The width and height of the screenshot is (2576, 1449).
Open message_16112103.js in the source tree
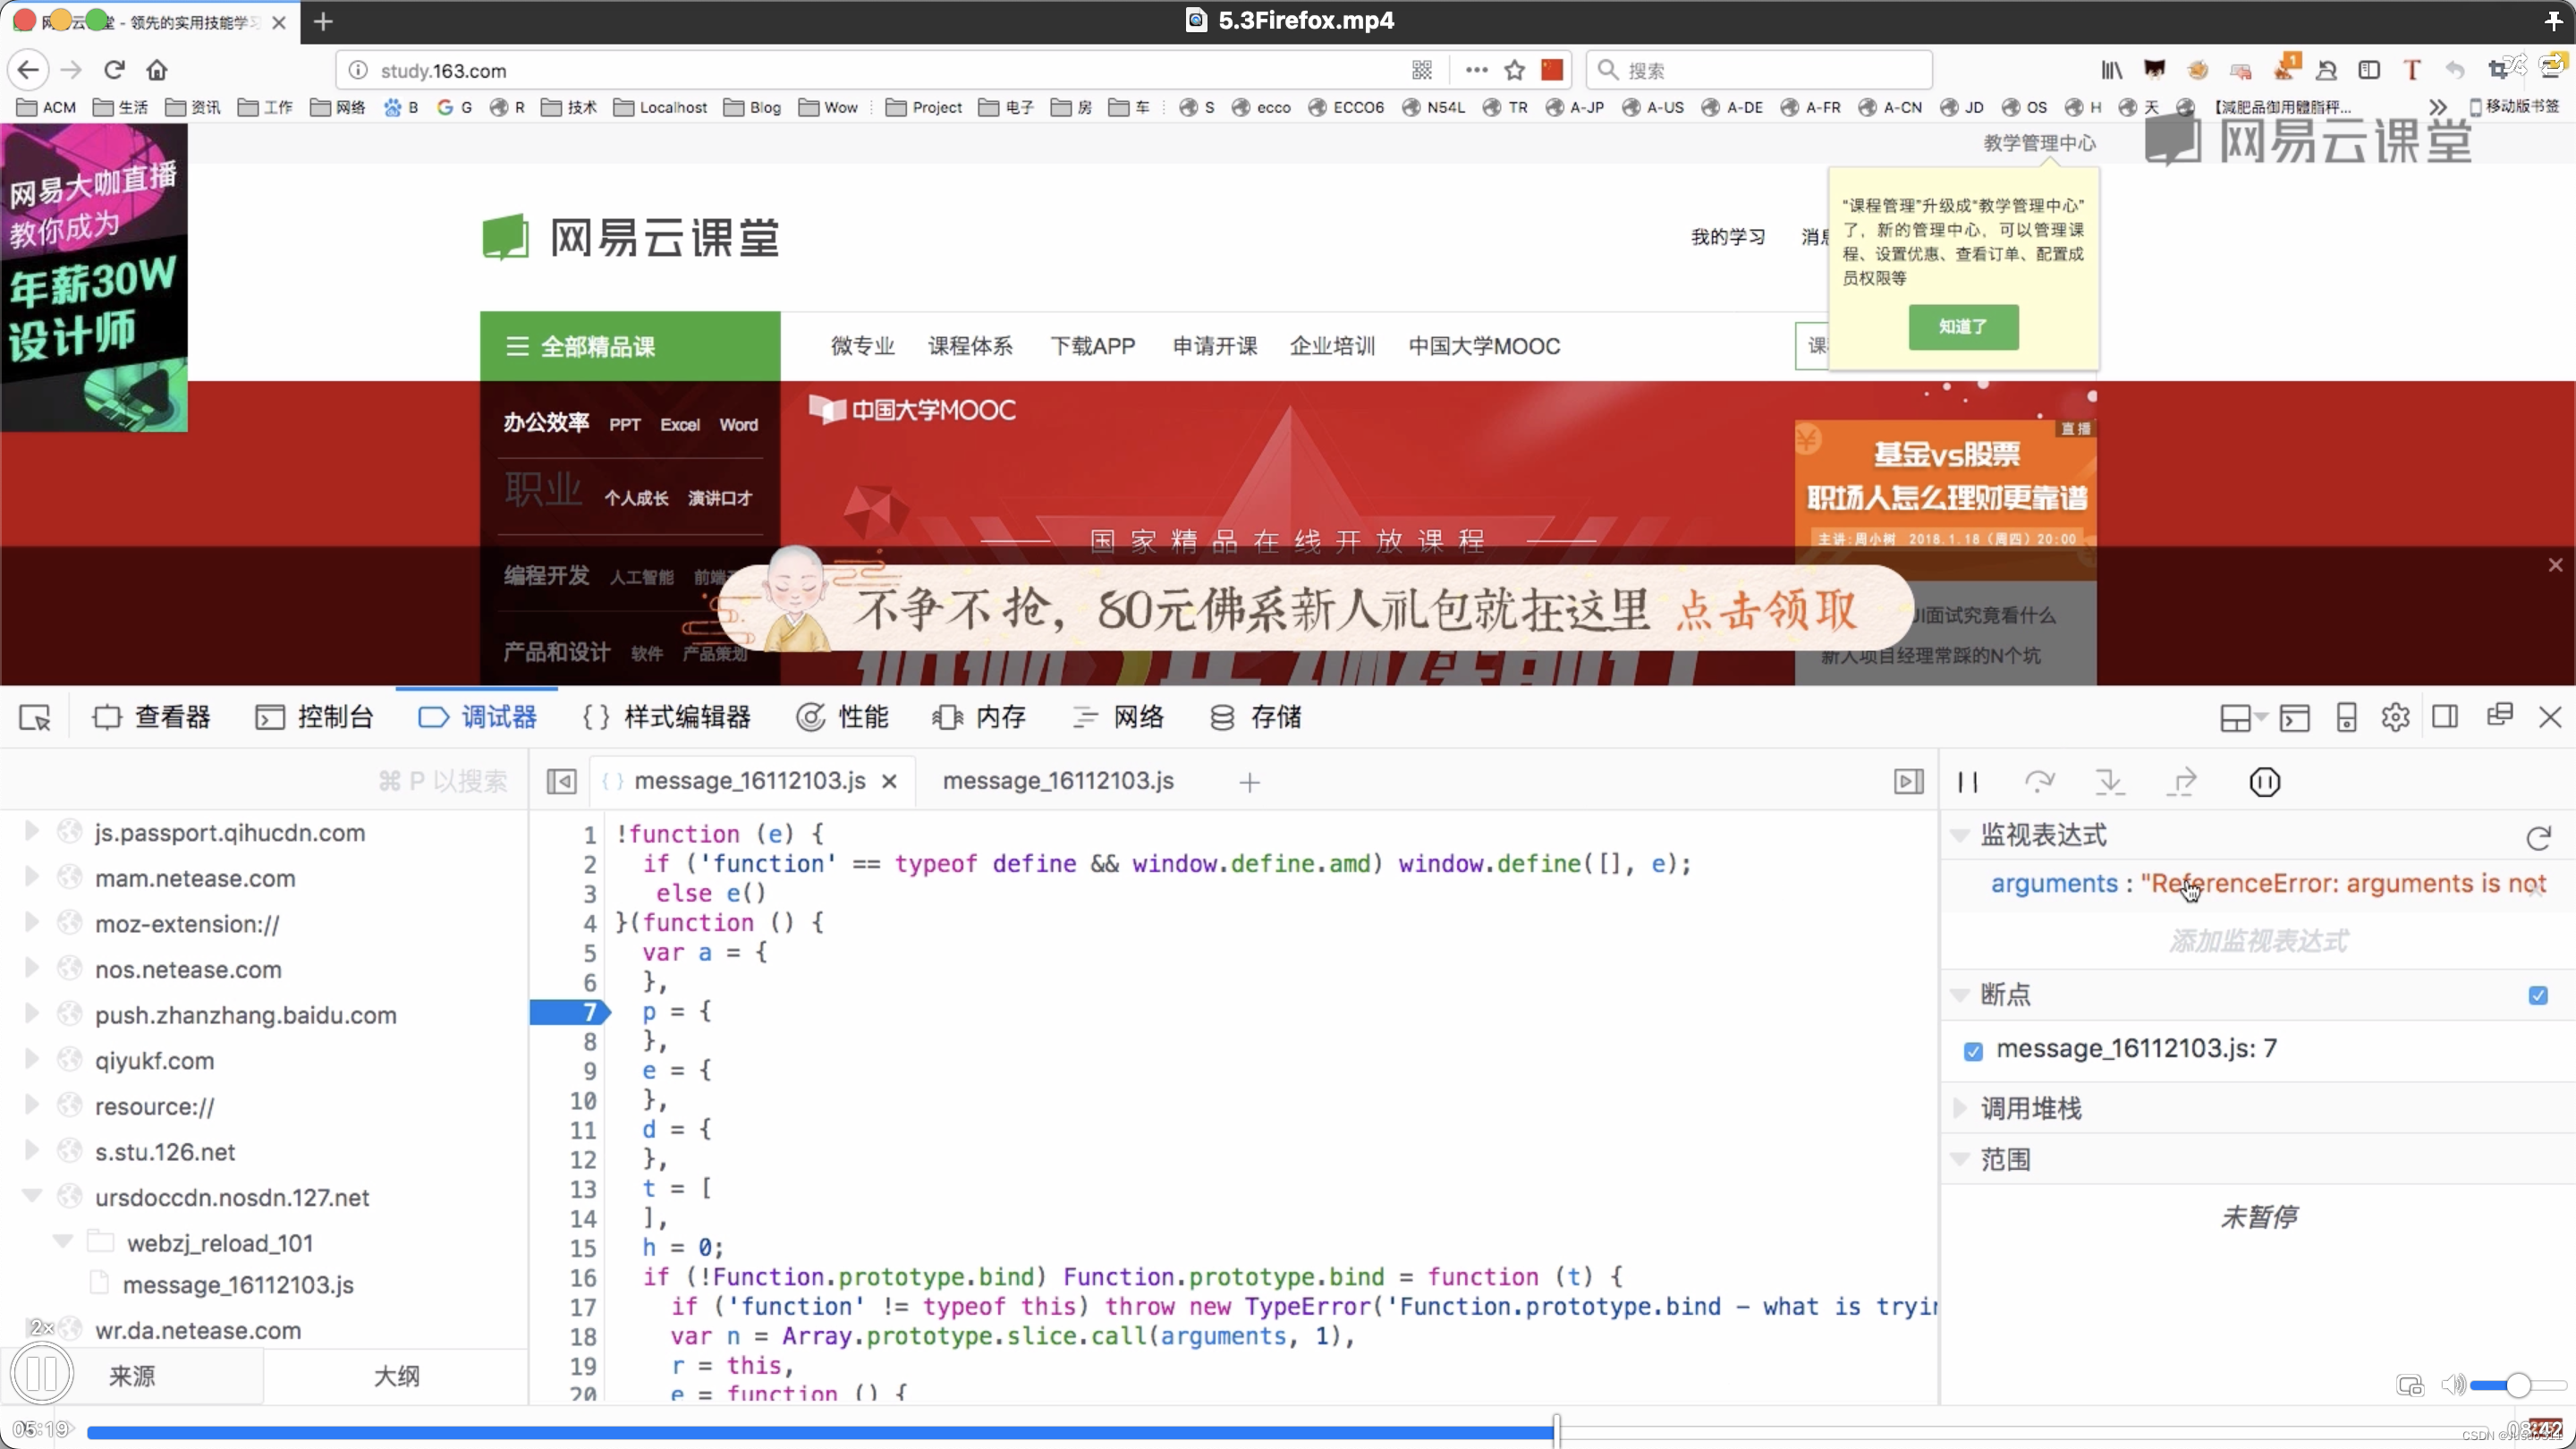pos(238,1285)
